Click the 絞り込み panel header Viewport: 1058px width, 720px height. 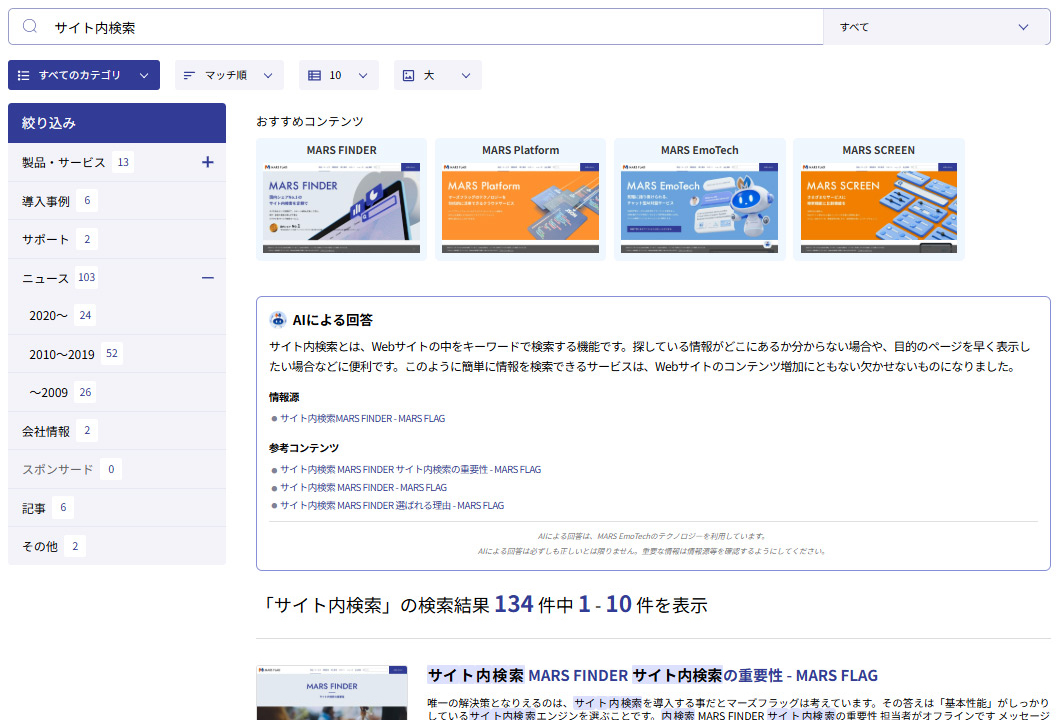point(117,123)
